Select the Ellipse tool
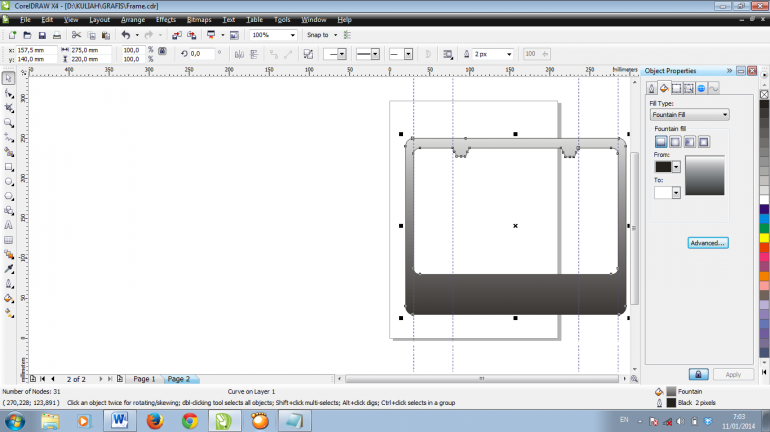This screenshot has height=432, width=770. tap(8, 182)
